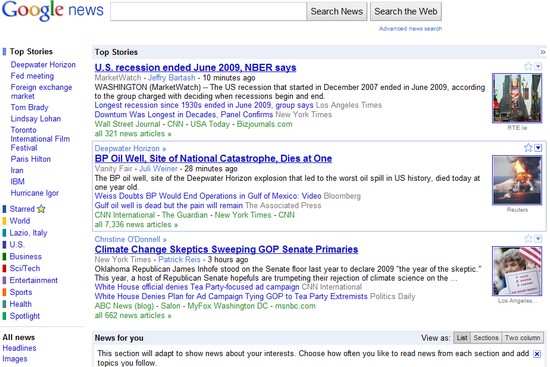Image resolution: width=550 pixels, height=367 pixels.
Task: Click the Search the Web button
Action: pyautogui.click(x=406, y=12)
